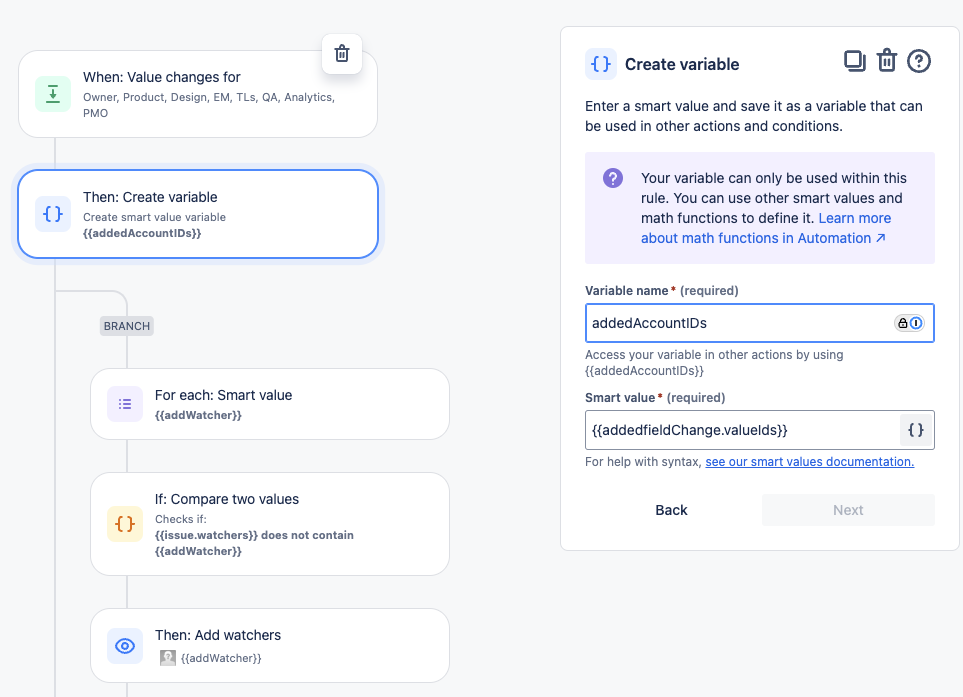Select the When: Value changes for trigger
Viewport: 963px width, 697px height.
(198, 94)
